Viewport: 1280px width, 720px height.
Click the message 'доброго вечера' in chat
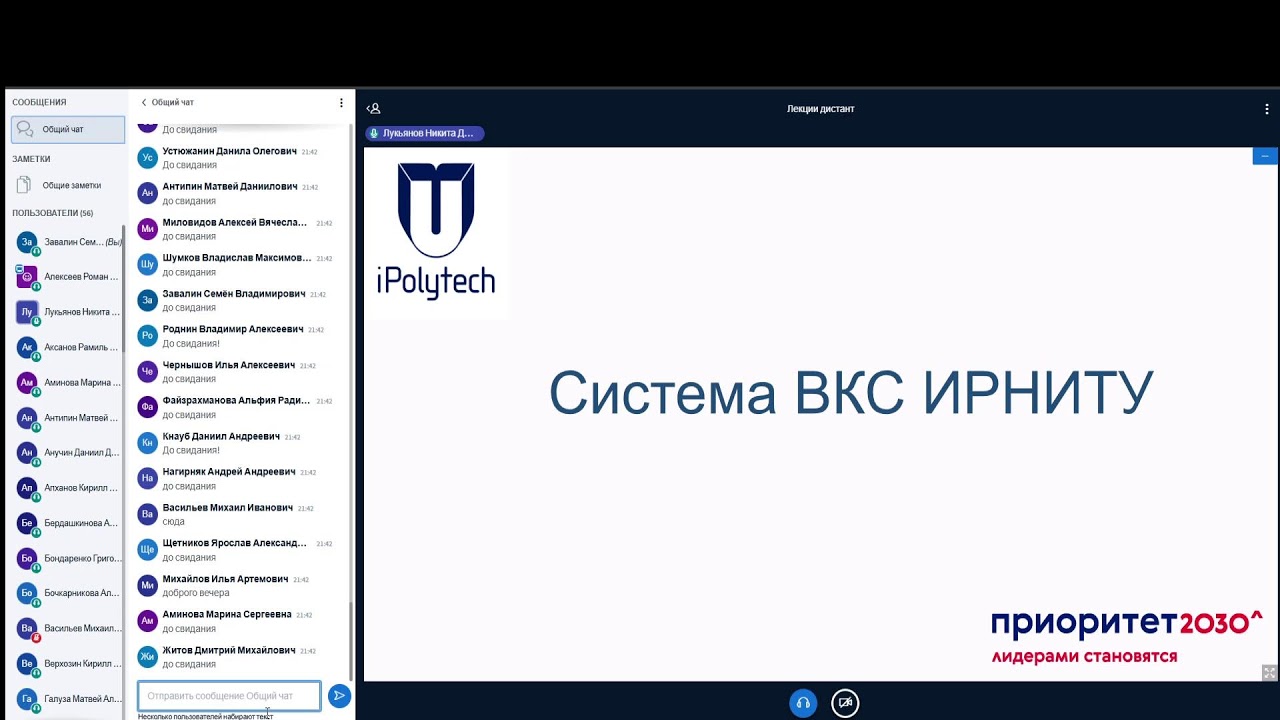click(x=196, y=593)
